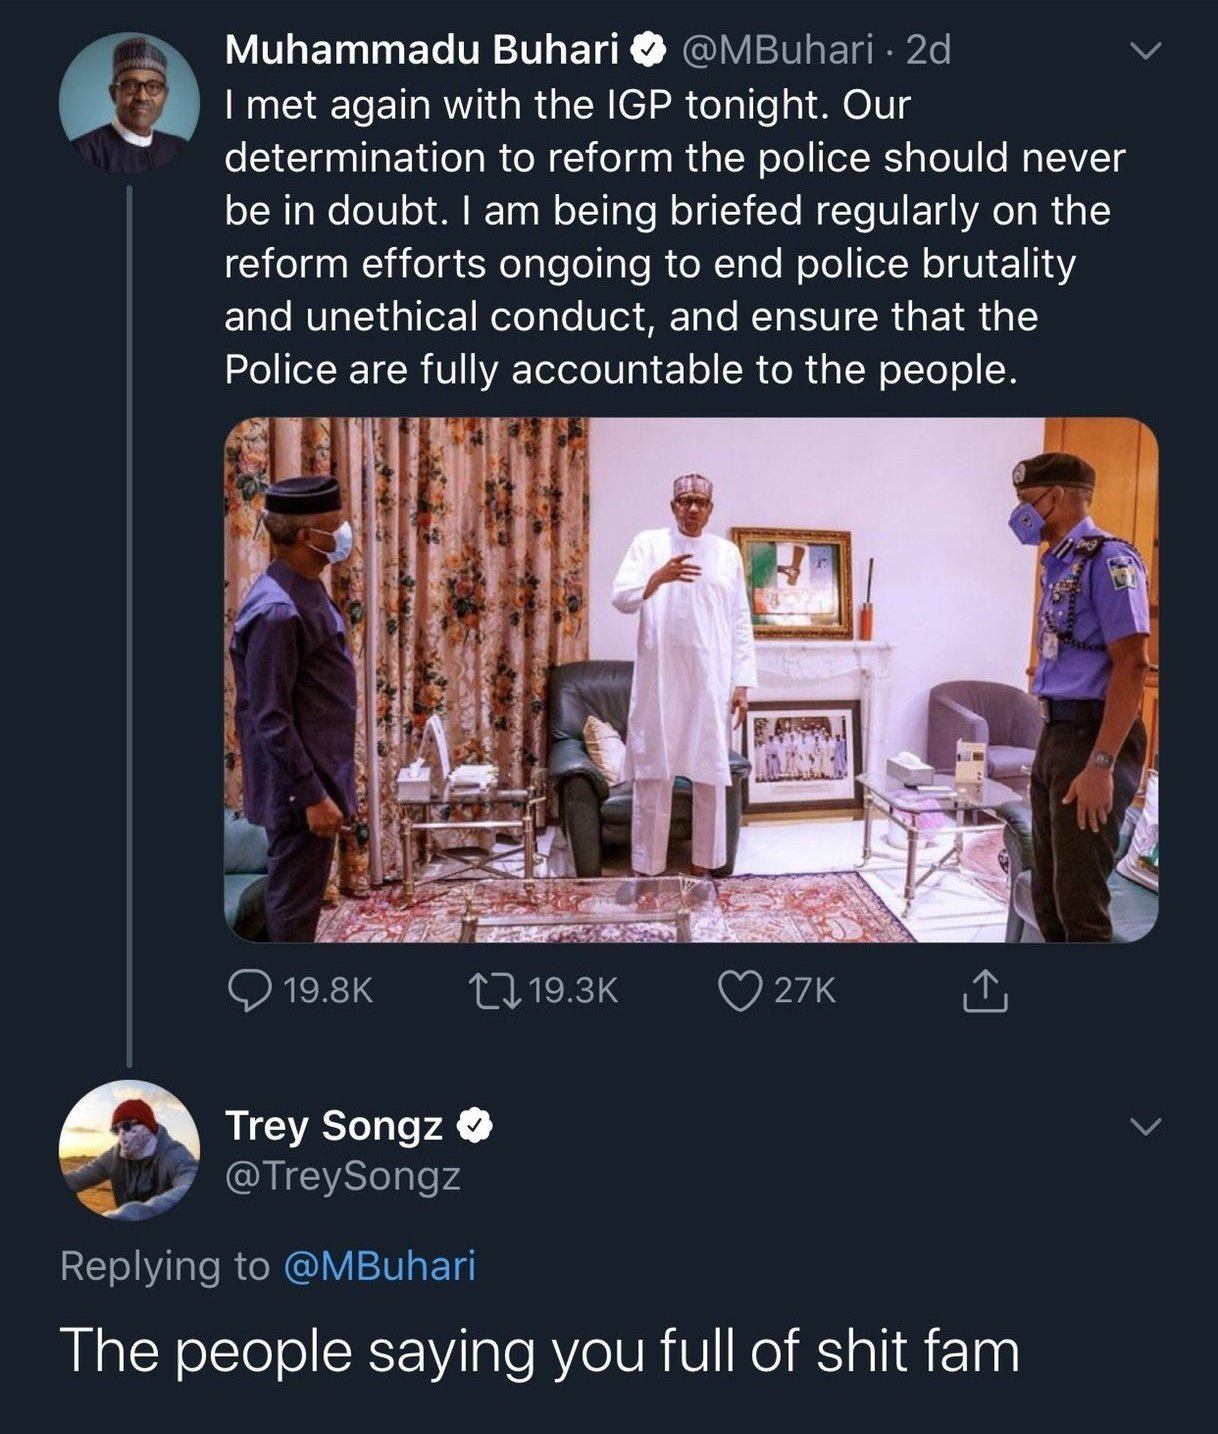Click the 19.3K retweets count
Screen dimensions: 1218x1434
(573, 990)
